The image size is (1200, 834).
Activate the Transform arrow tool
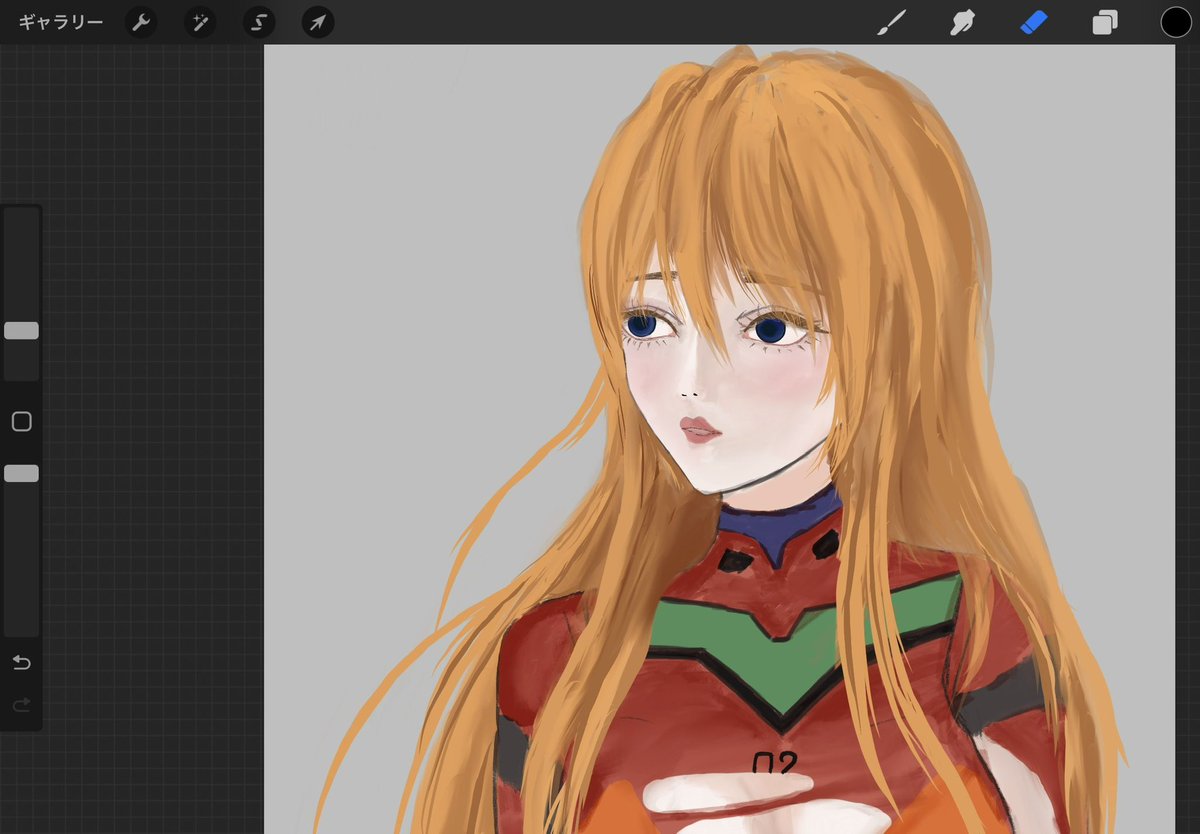point(318,22)
